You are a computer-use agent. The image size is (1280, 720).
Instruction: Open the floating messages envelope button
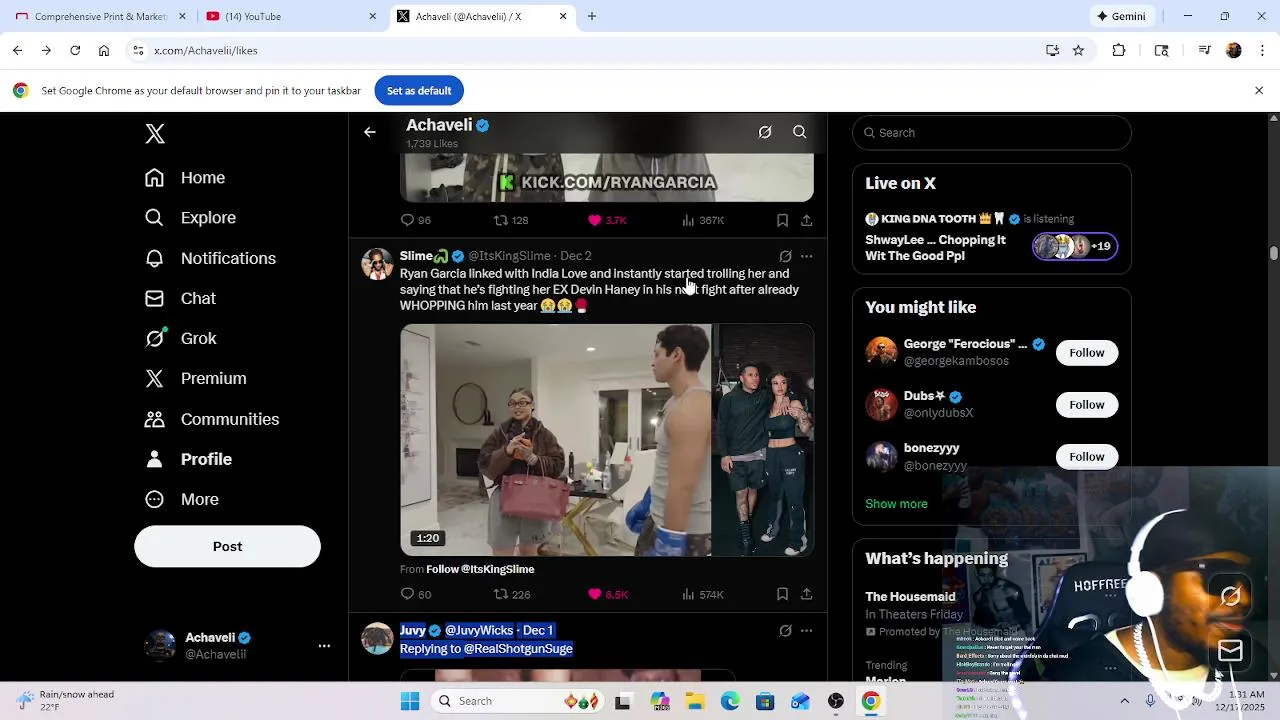coord(1231,651)
